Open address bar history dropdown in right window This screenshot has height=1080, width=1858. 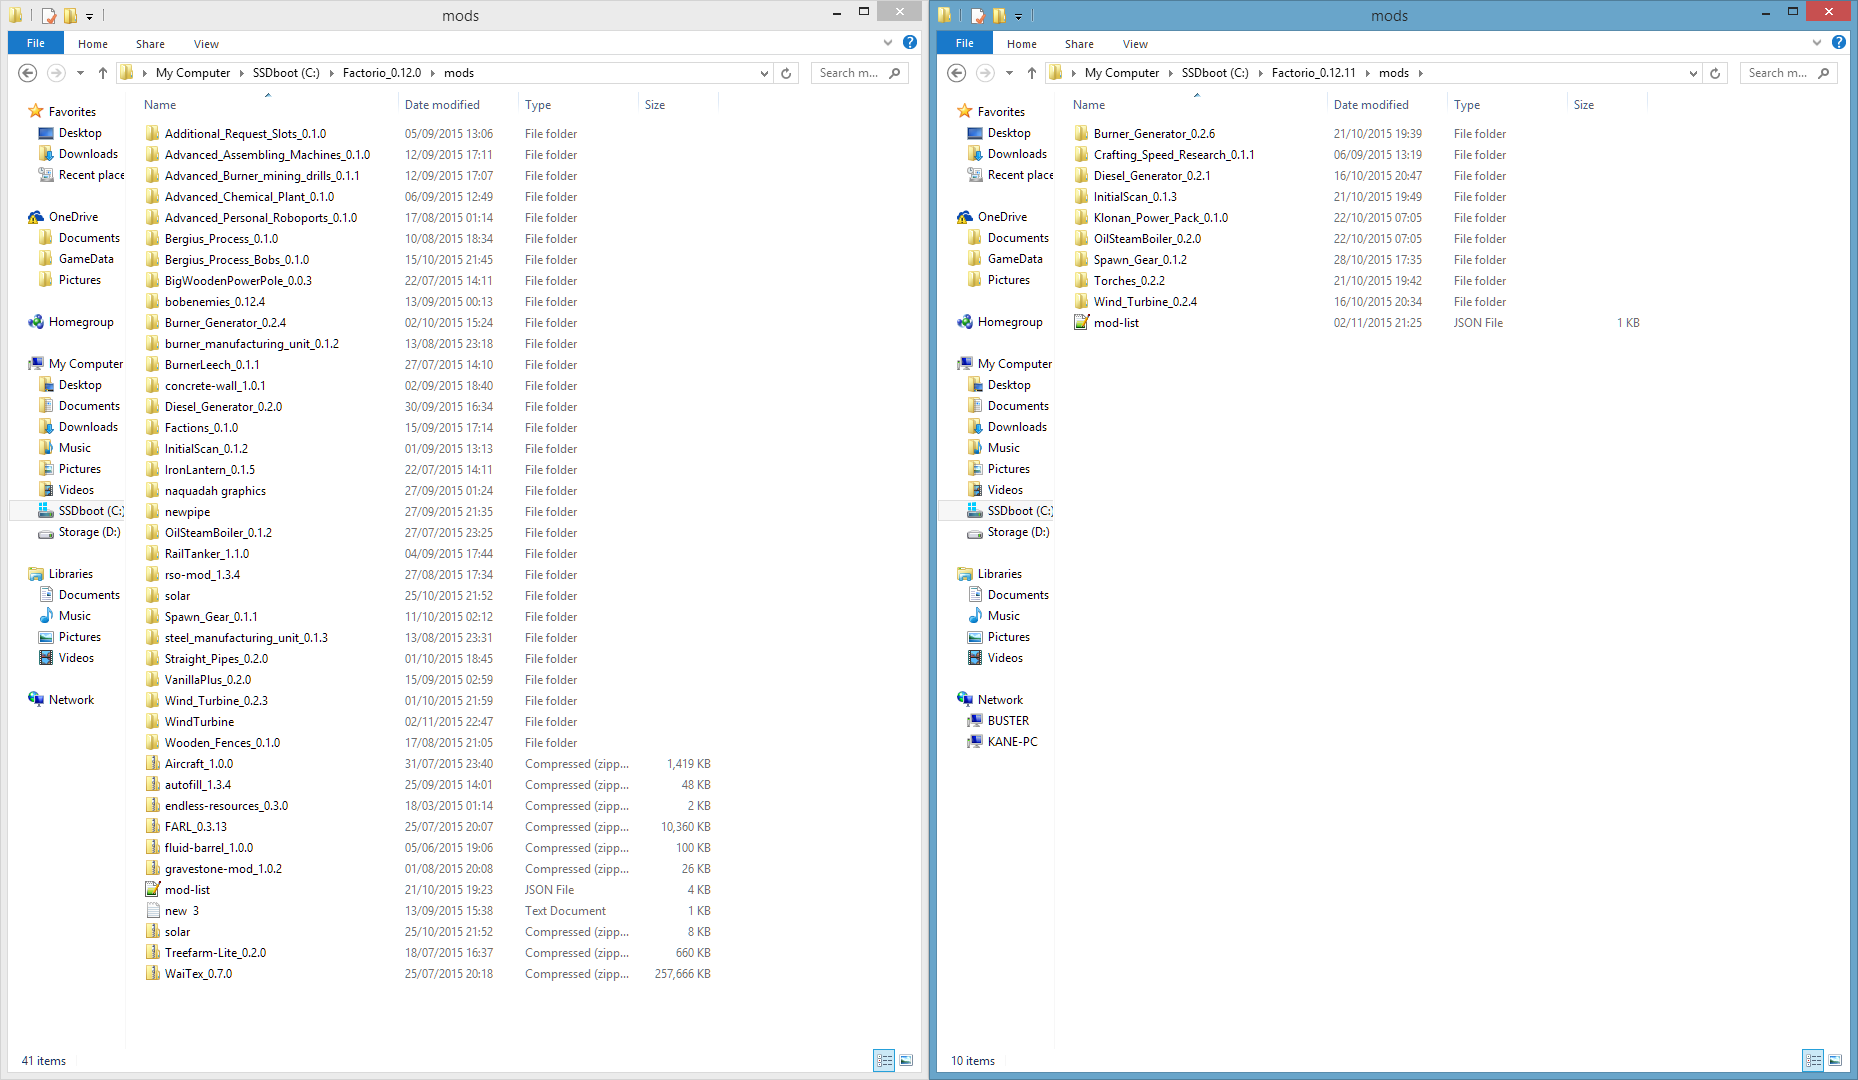[1693, 73]
